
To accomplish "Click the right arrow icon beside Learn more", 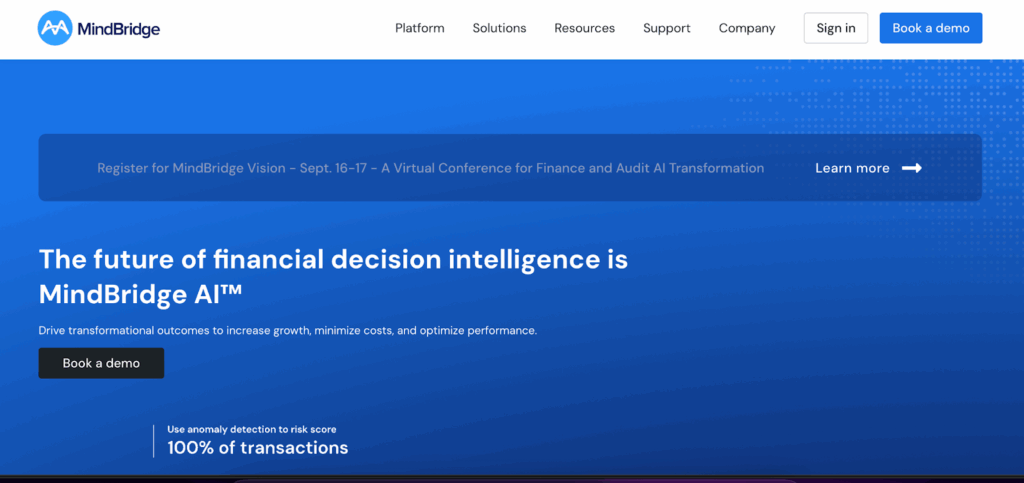I will [911, 168].
